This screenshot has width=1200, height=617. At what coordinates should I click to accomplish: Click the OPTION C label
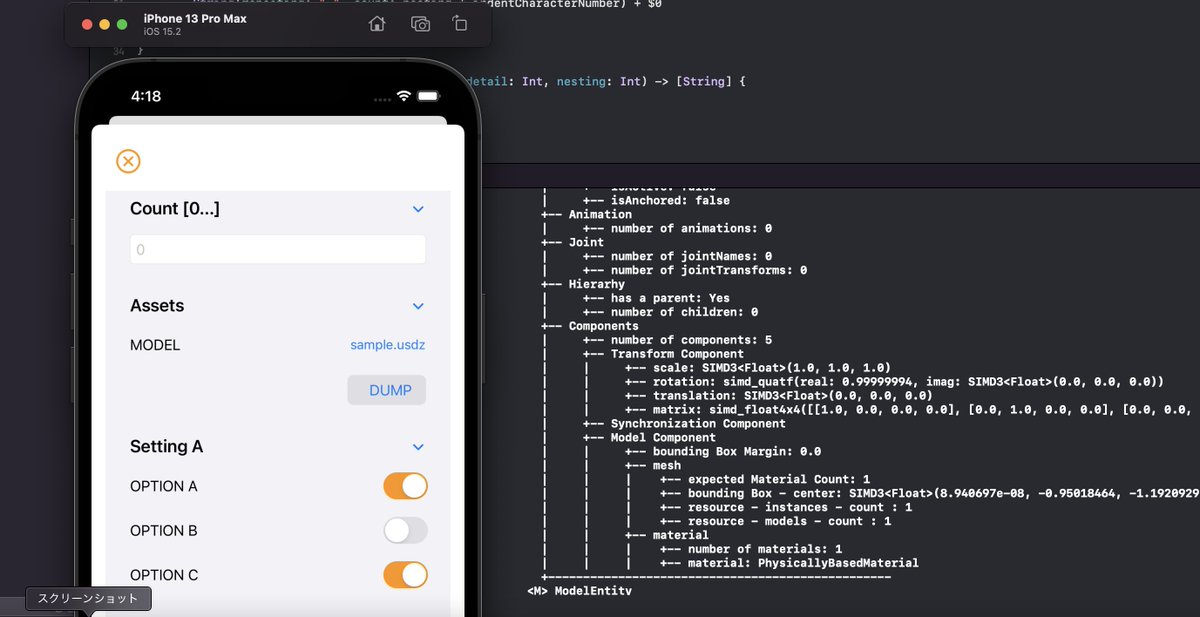click(164, 575)
